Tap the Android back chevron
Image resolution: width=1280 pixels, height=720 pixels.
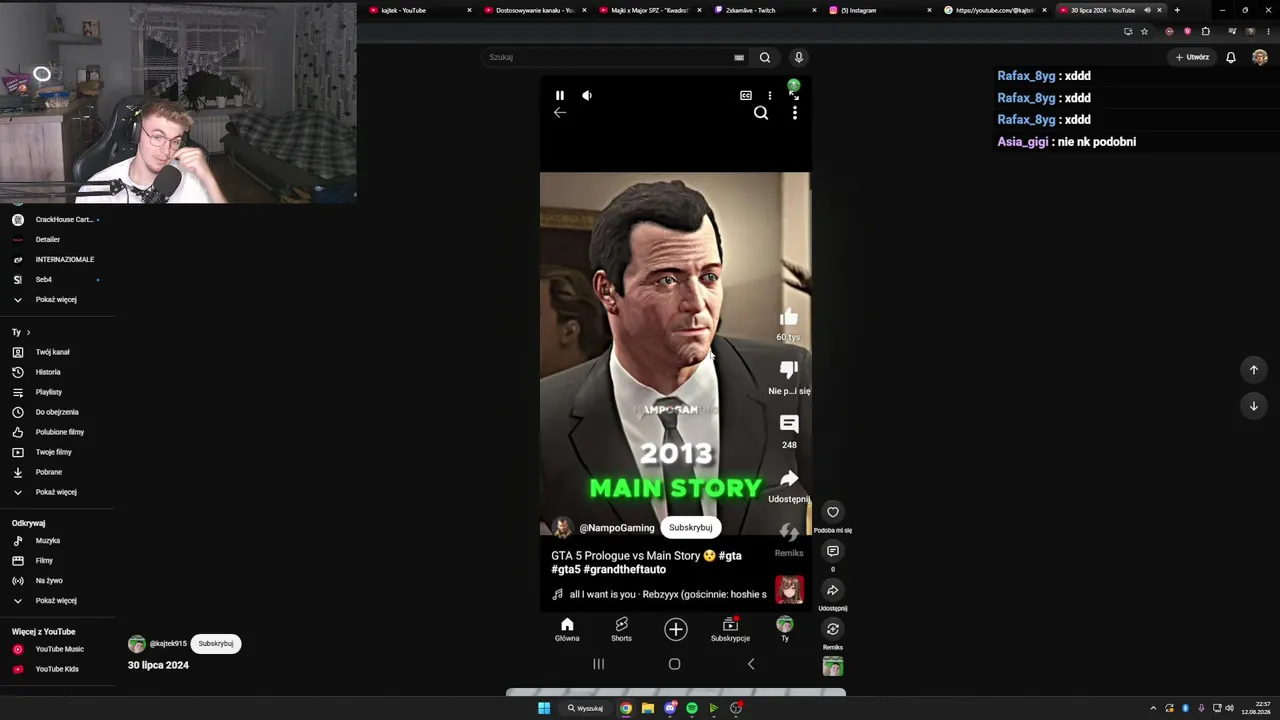751,664
